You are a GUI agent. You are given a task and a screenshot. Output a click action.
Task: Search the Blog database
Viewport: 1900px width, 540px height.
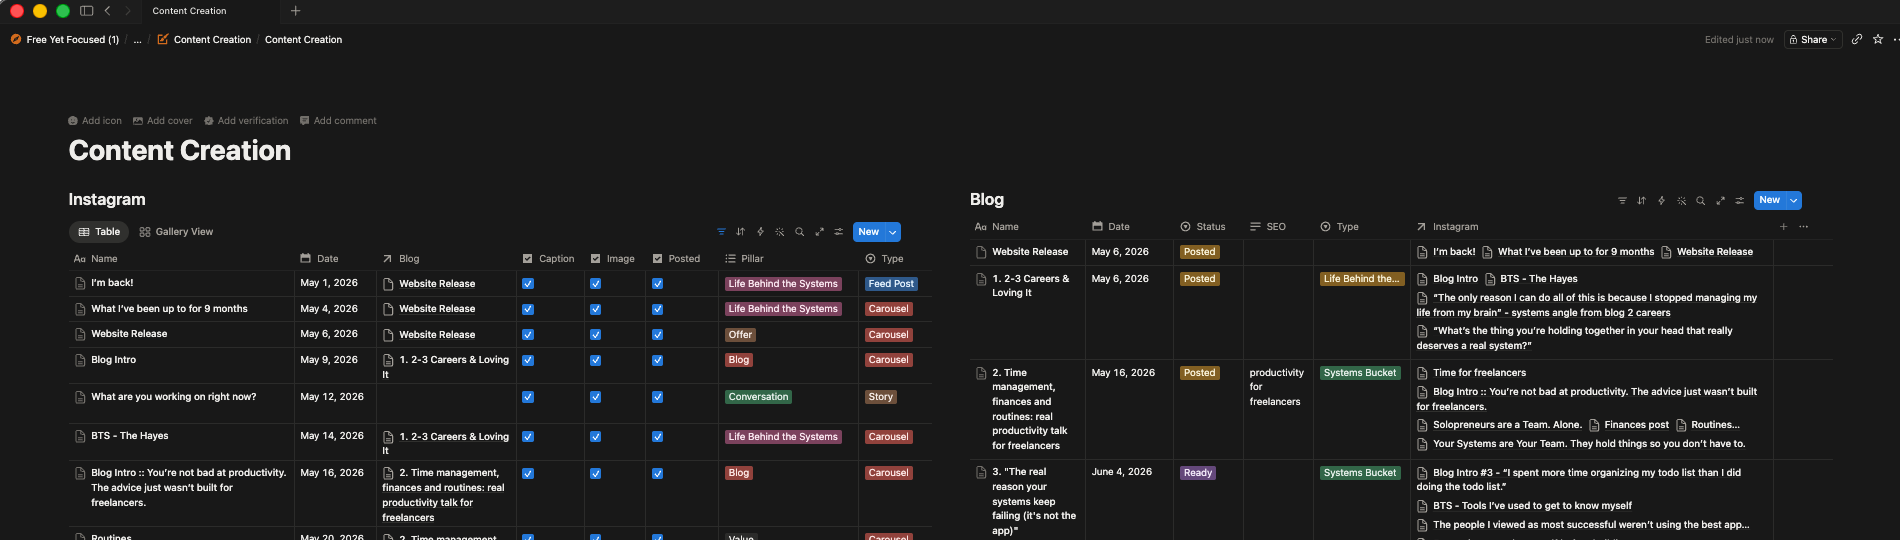pos(1700,201)
